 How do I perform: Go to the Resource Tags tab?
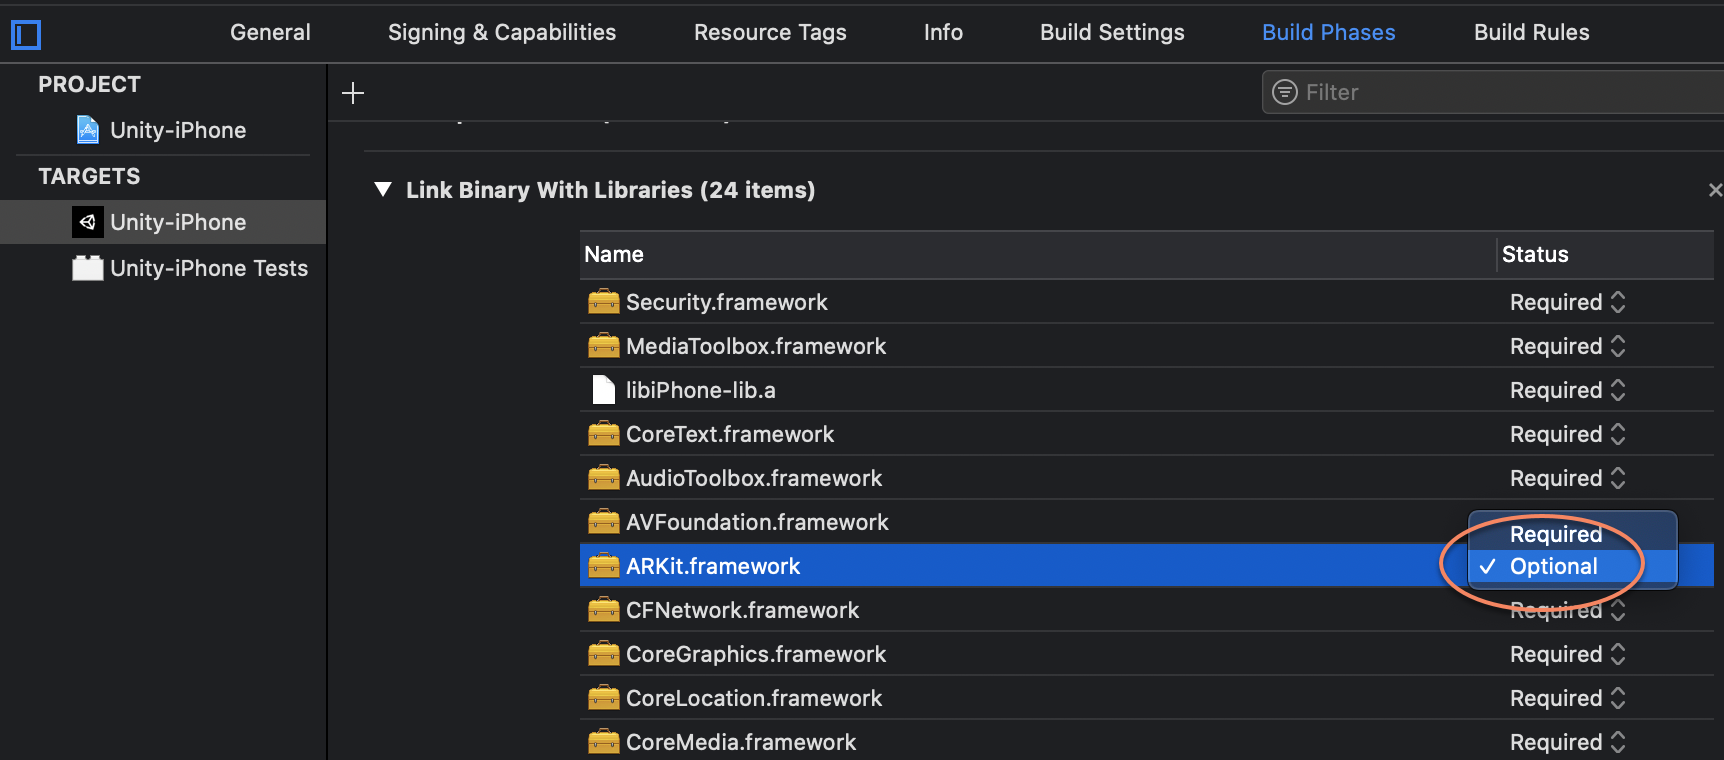770,32
